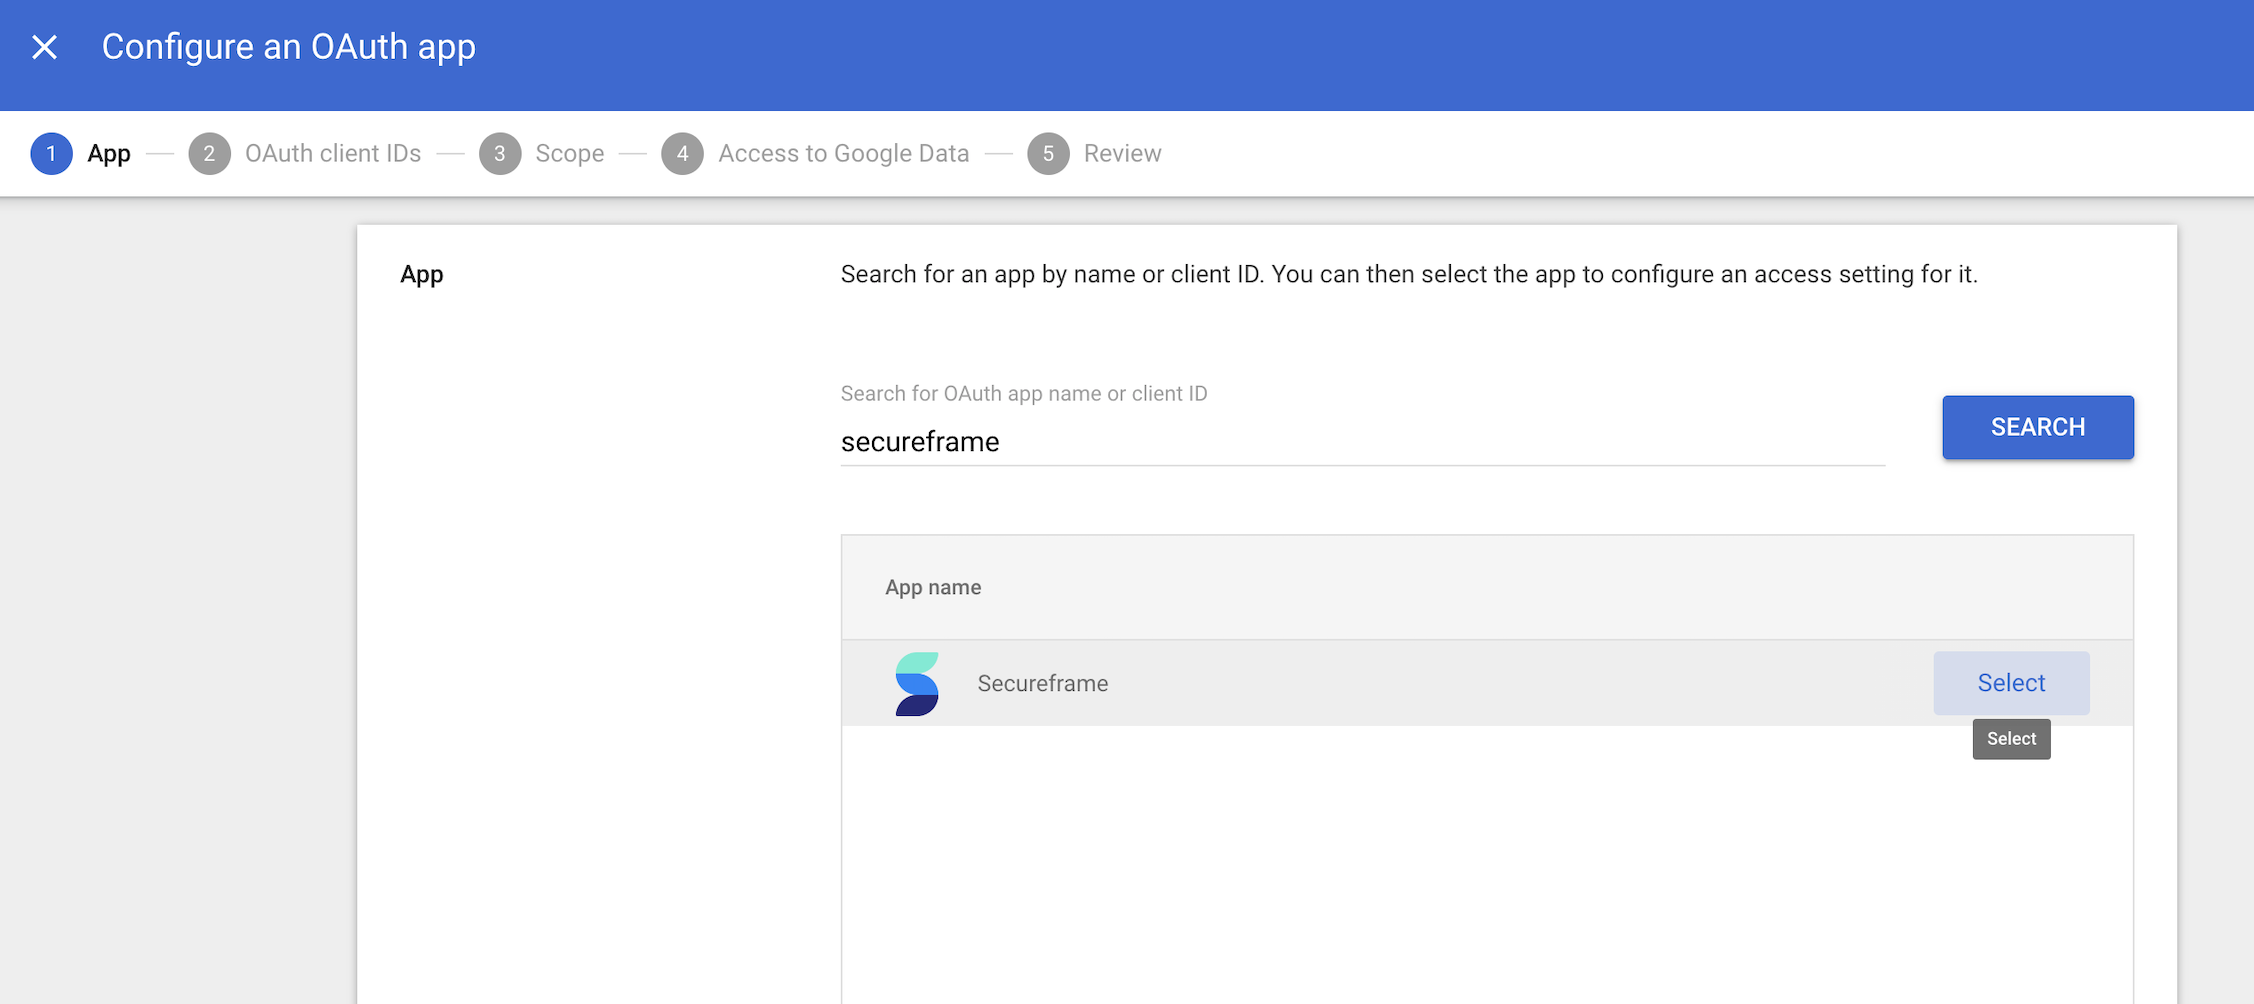Go to step 1 App

[x=81, y=154]
